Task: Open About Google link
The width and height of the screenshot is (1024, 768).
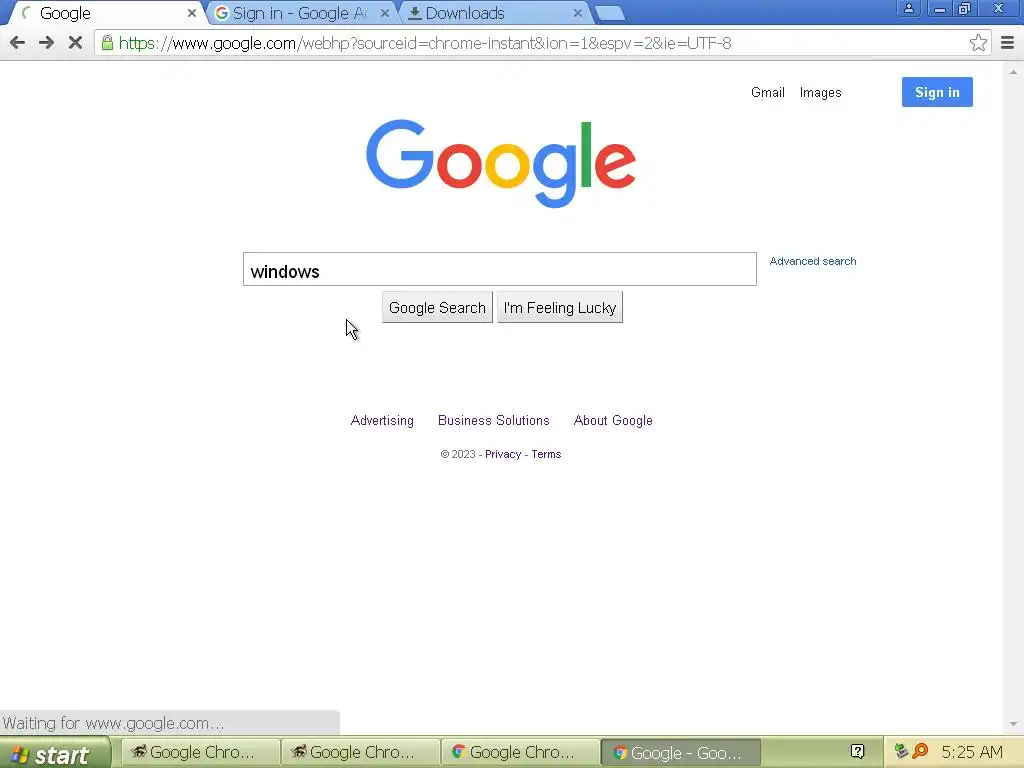Action: [613, 421]
